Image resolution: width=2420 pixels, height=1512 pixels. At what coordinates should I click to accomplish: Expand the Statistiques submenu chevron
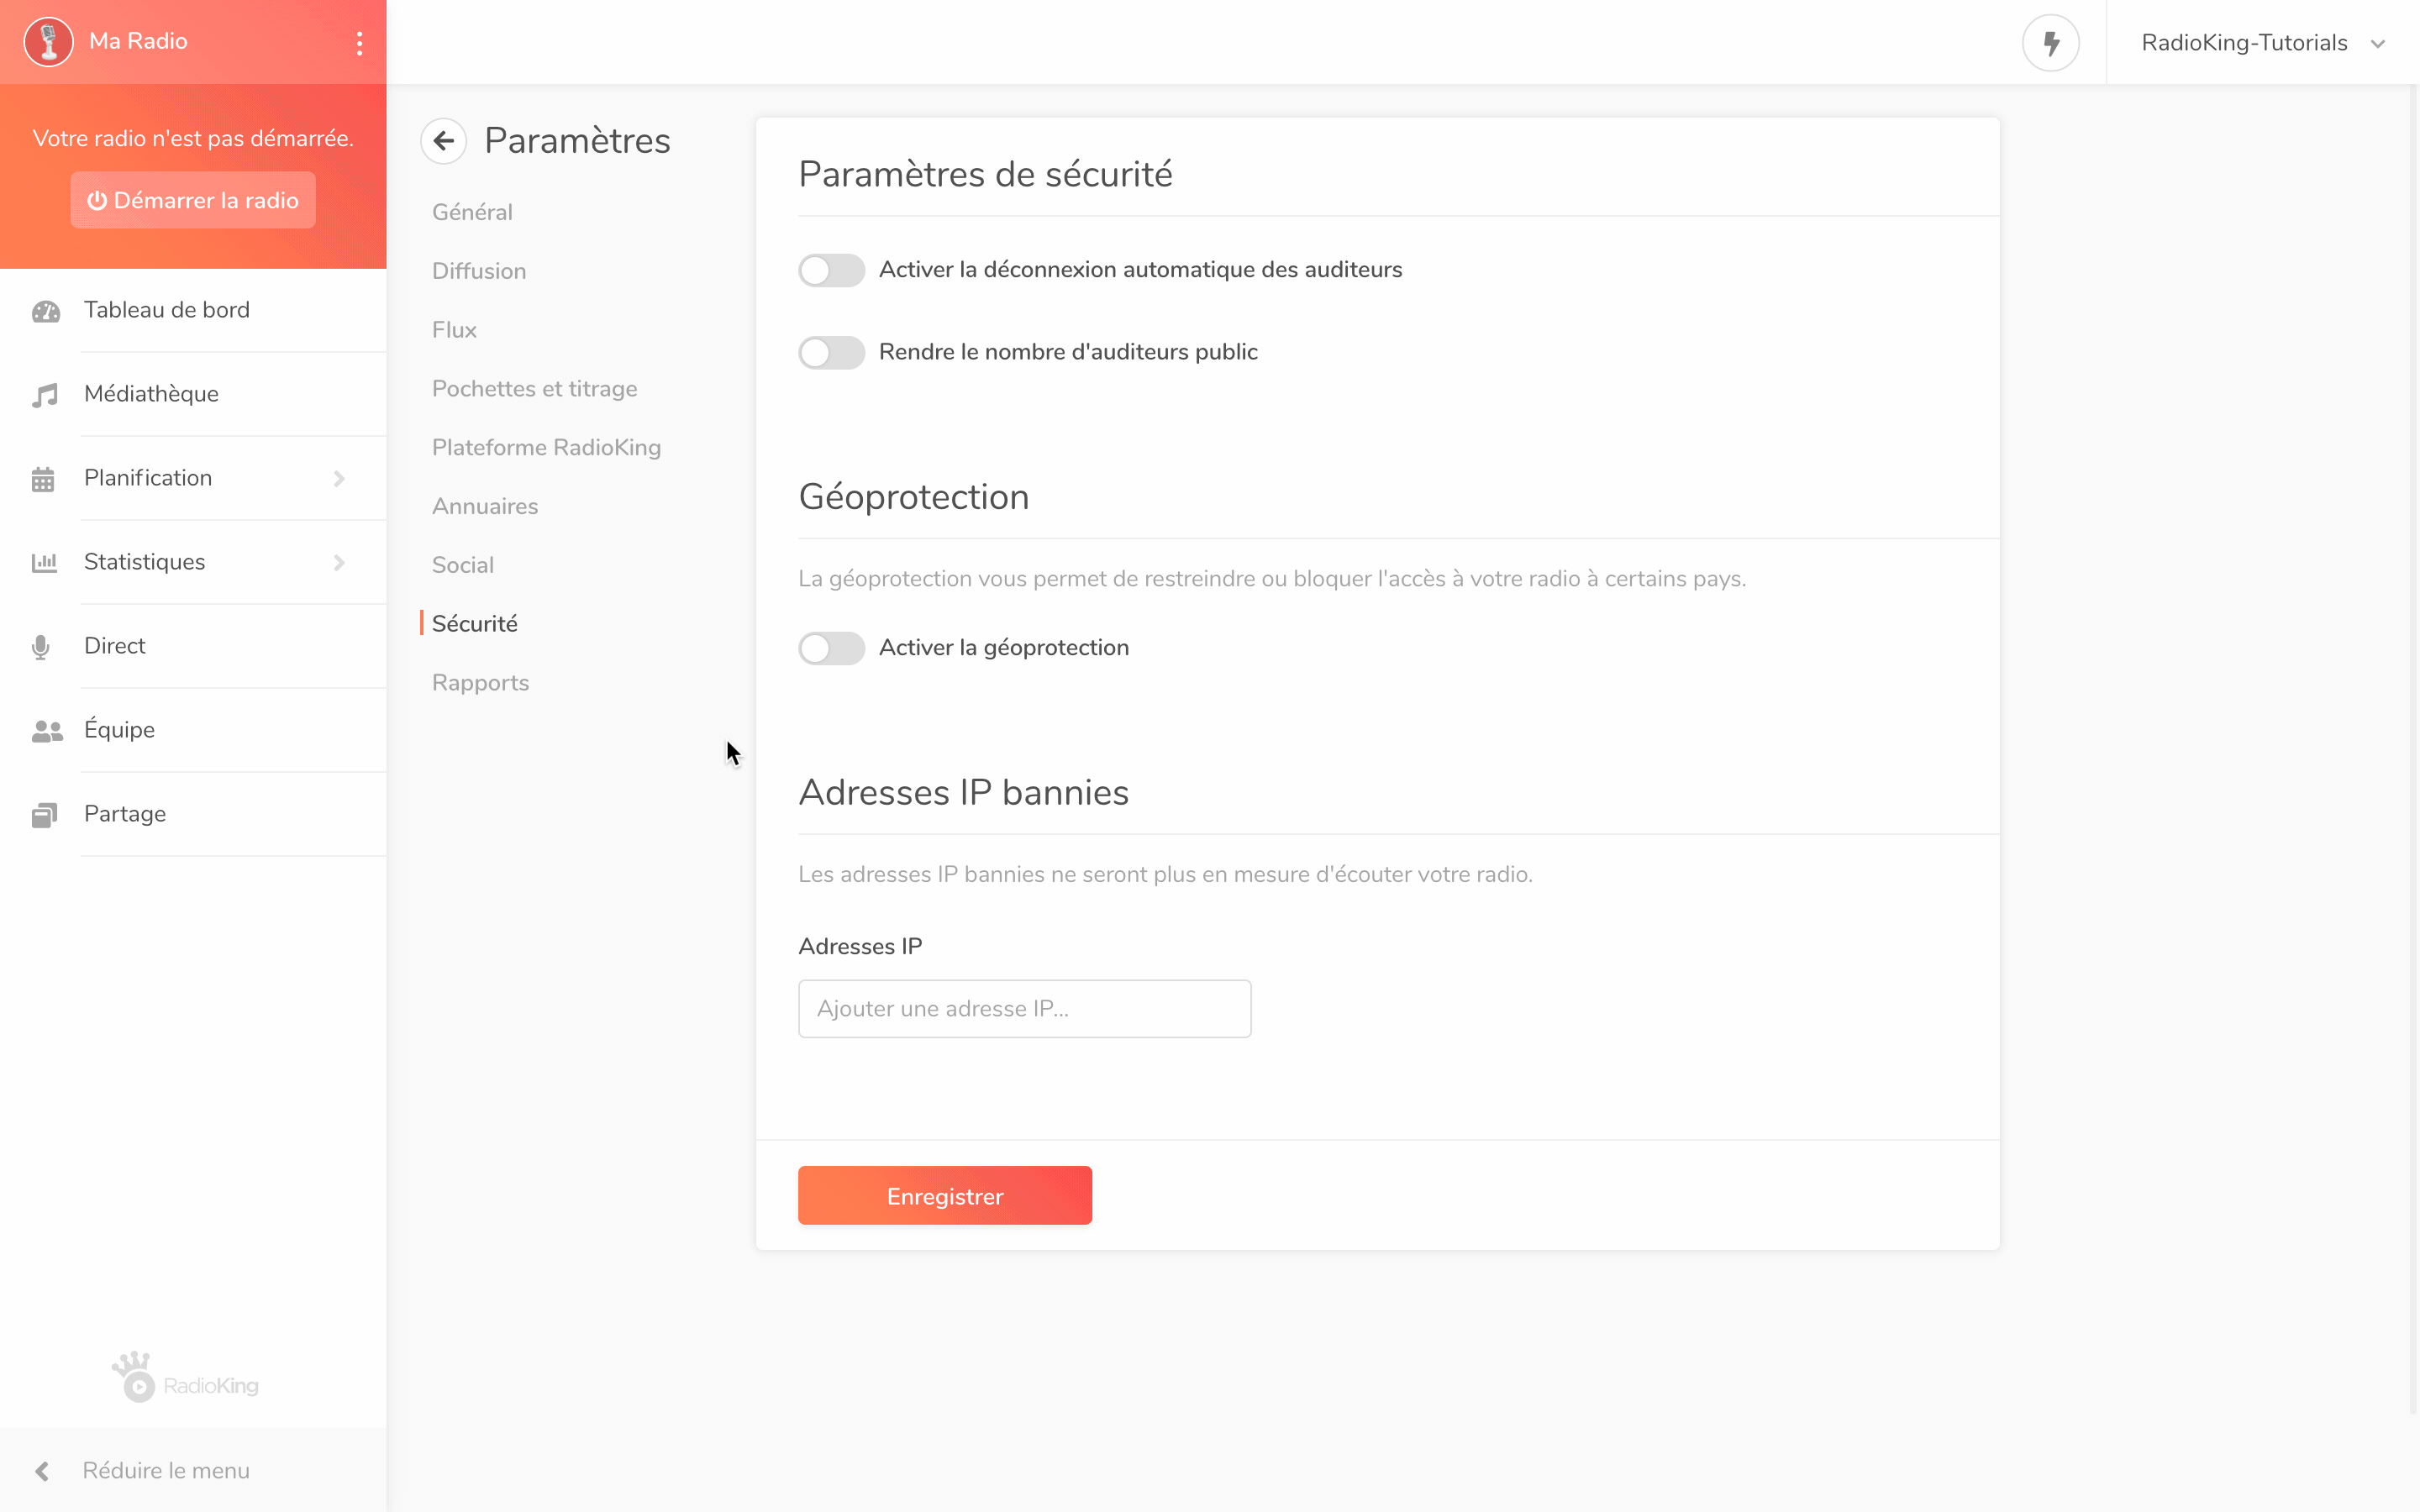(x=339, y=563)
